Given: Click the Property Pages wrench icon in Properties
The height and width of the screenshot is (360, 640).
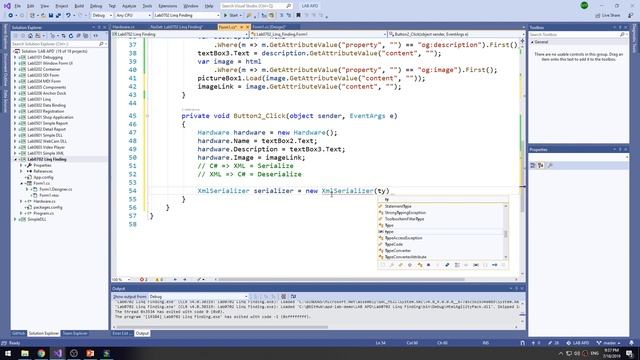Looking at the screenshot, I should [550, 165].
